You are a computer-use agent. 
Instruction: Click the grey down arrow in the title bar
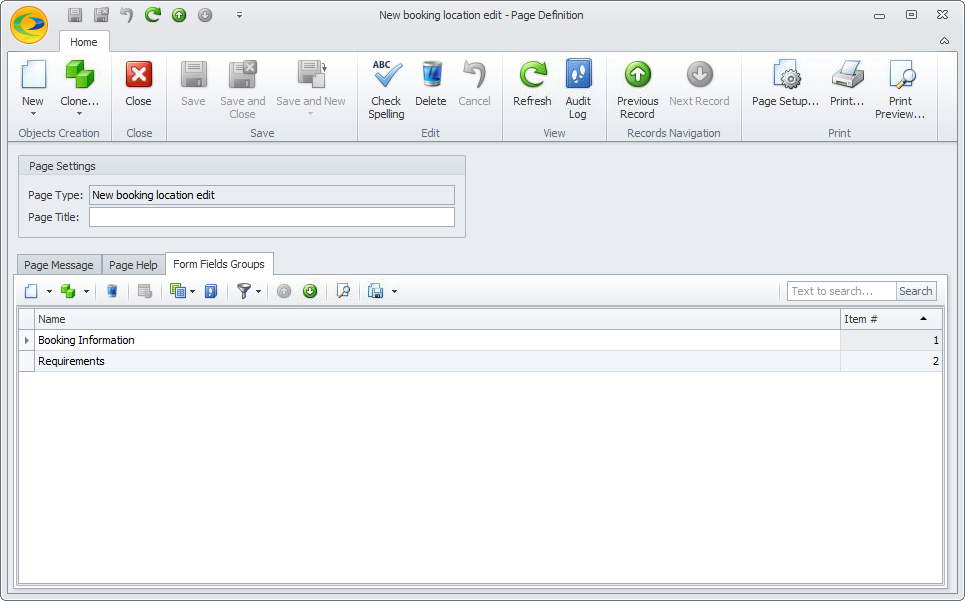pos(205,15)
